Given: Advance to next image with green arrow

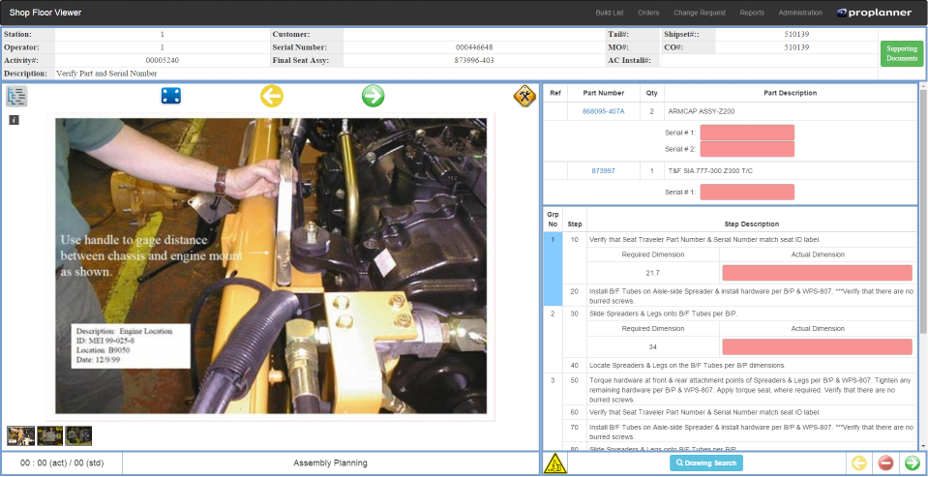Looking at the screenshot, I should tap(373, 96).
